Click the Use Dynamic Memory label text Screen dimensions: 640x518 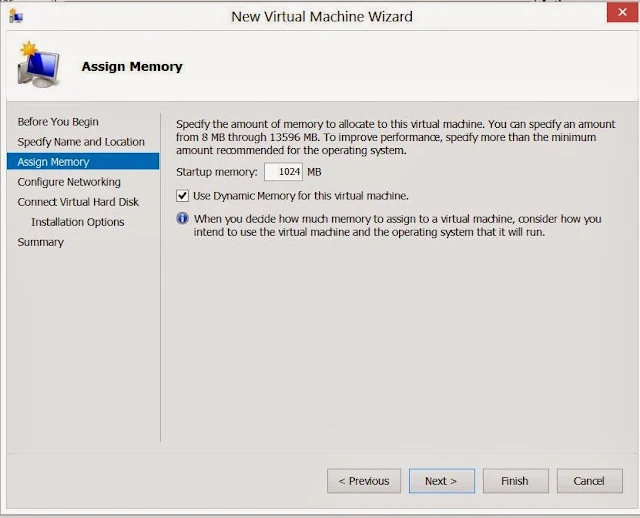[x=301, y=196]
